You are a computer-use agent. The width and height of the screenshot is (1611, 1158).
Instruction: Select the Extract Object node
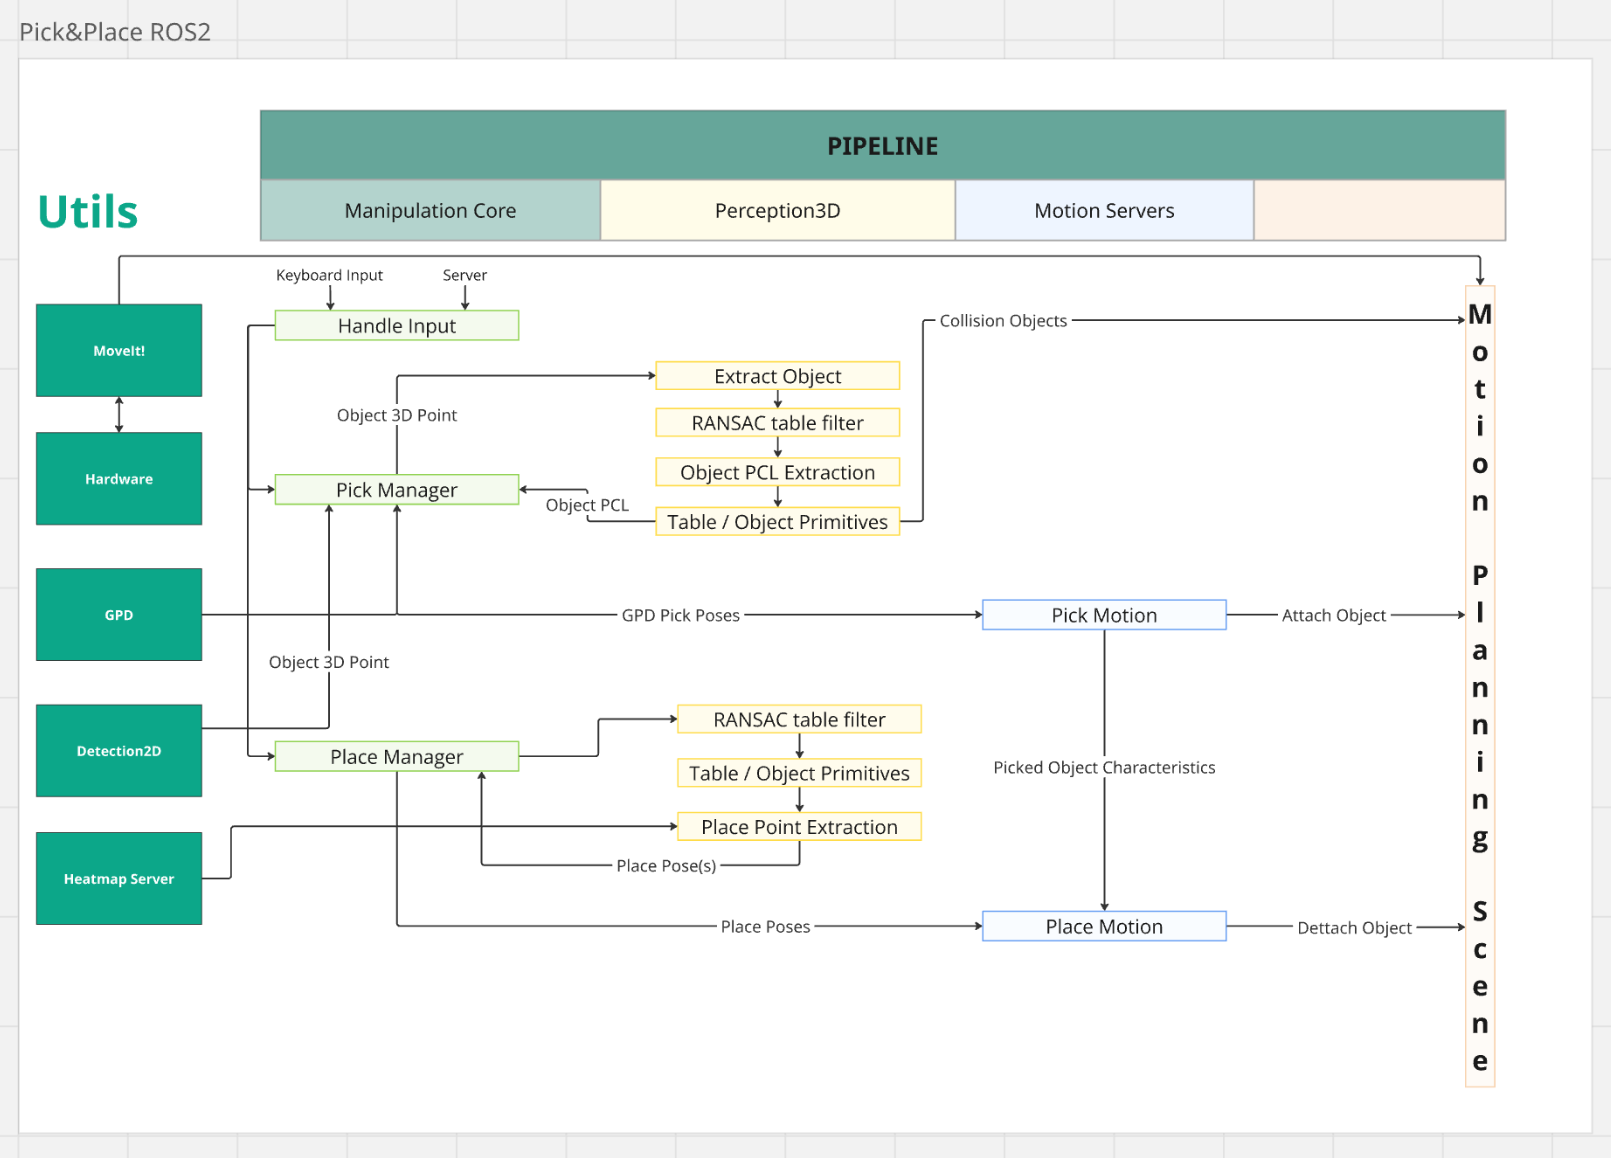coord(777,376)
